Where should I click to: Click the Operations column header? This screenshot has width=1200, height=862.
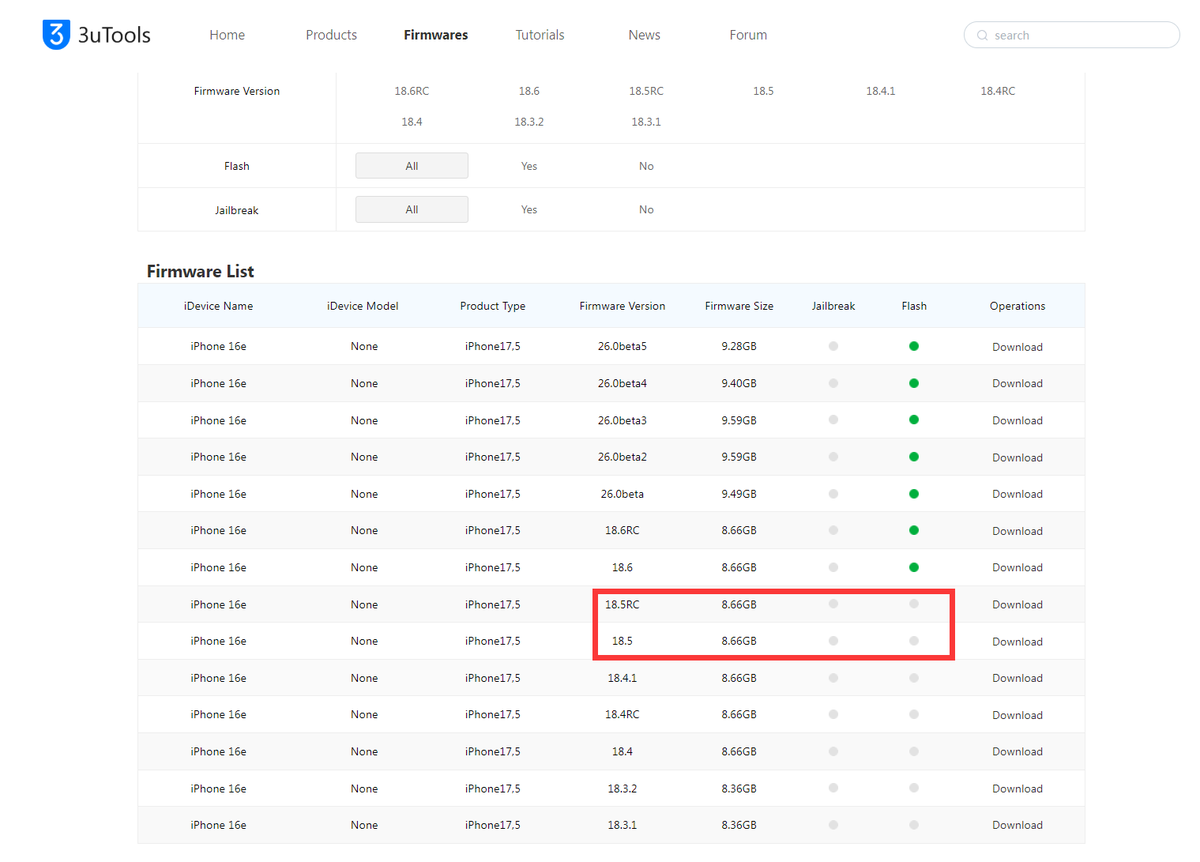point(1017,306)
